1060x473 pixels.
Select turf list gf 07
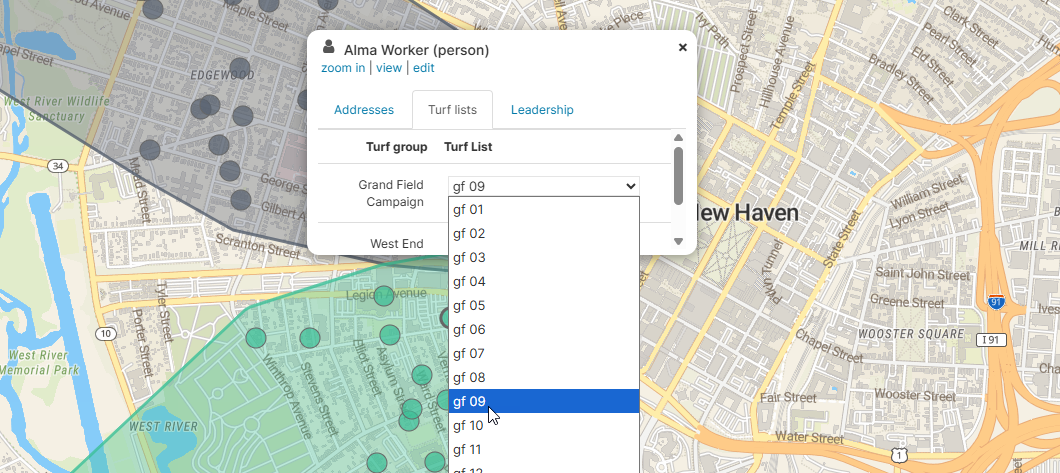(x=544, y=353)
